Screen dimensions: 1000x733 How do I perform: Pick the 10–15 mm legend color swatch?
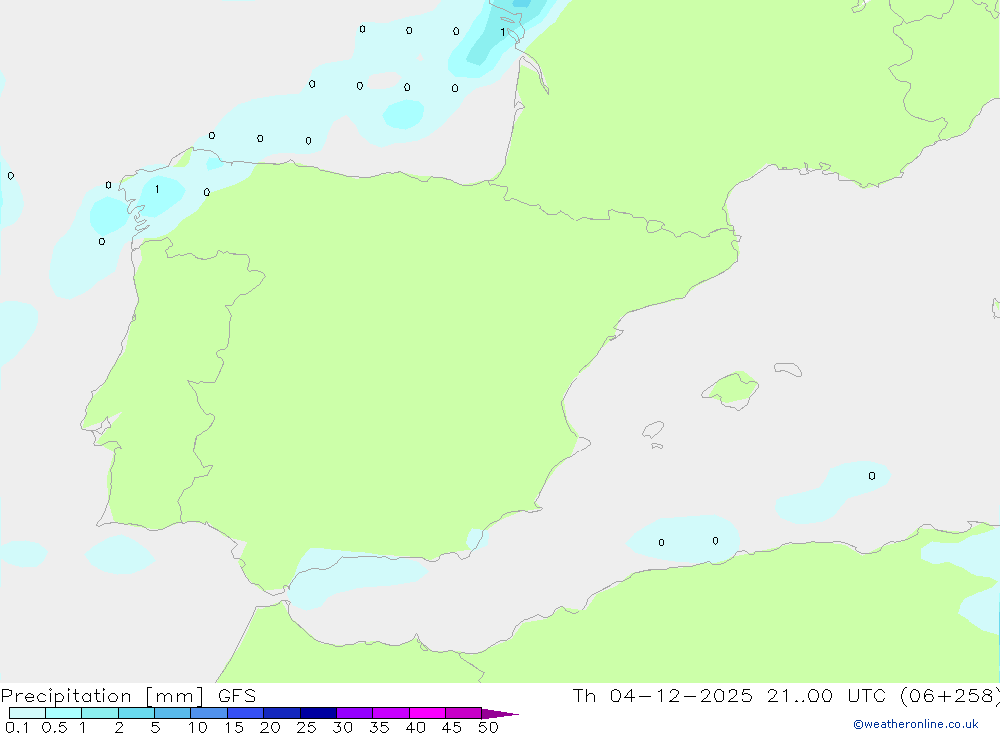pos(209,713)
